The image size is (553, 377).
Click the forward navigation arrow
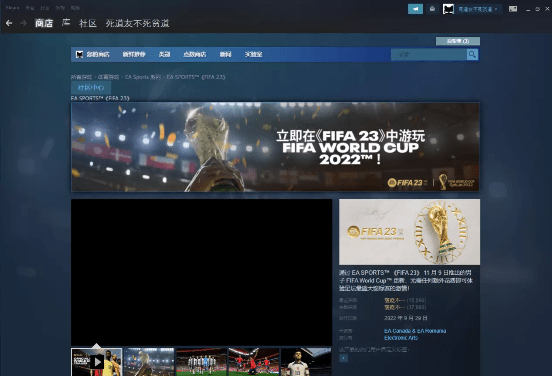(x=23, y=23)
